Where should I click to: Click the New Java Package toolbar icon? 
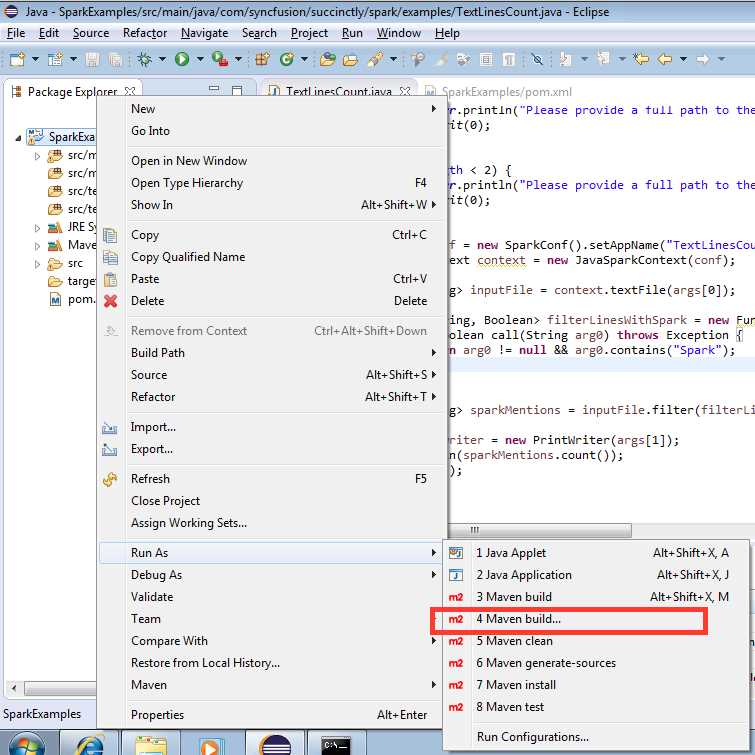click(262, 59)
